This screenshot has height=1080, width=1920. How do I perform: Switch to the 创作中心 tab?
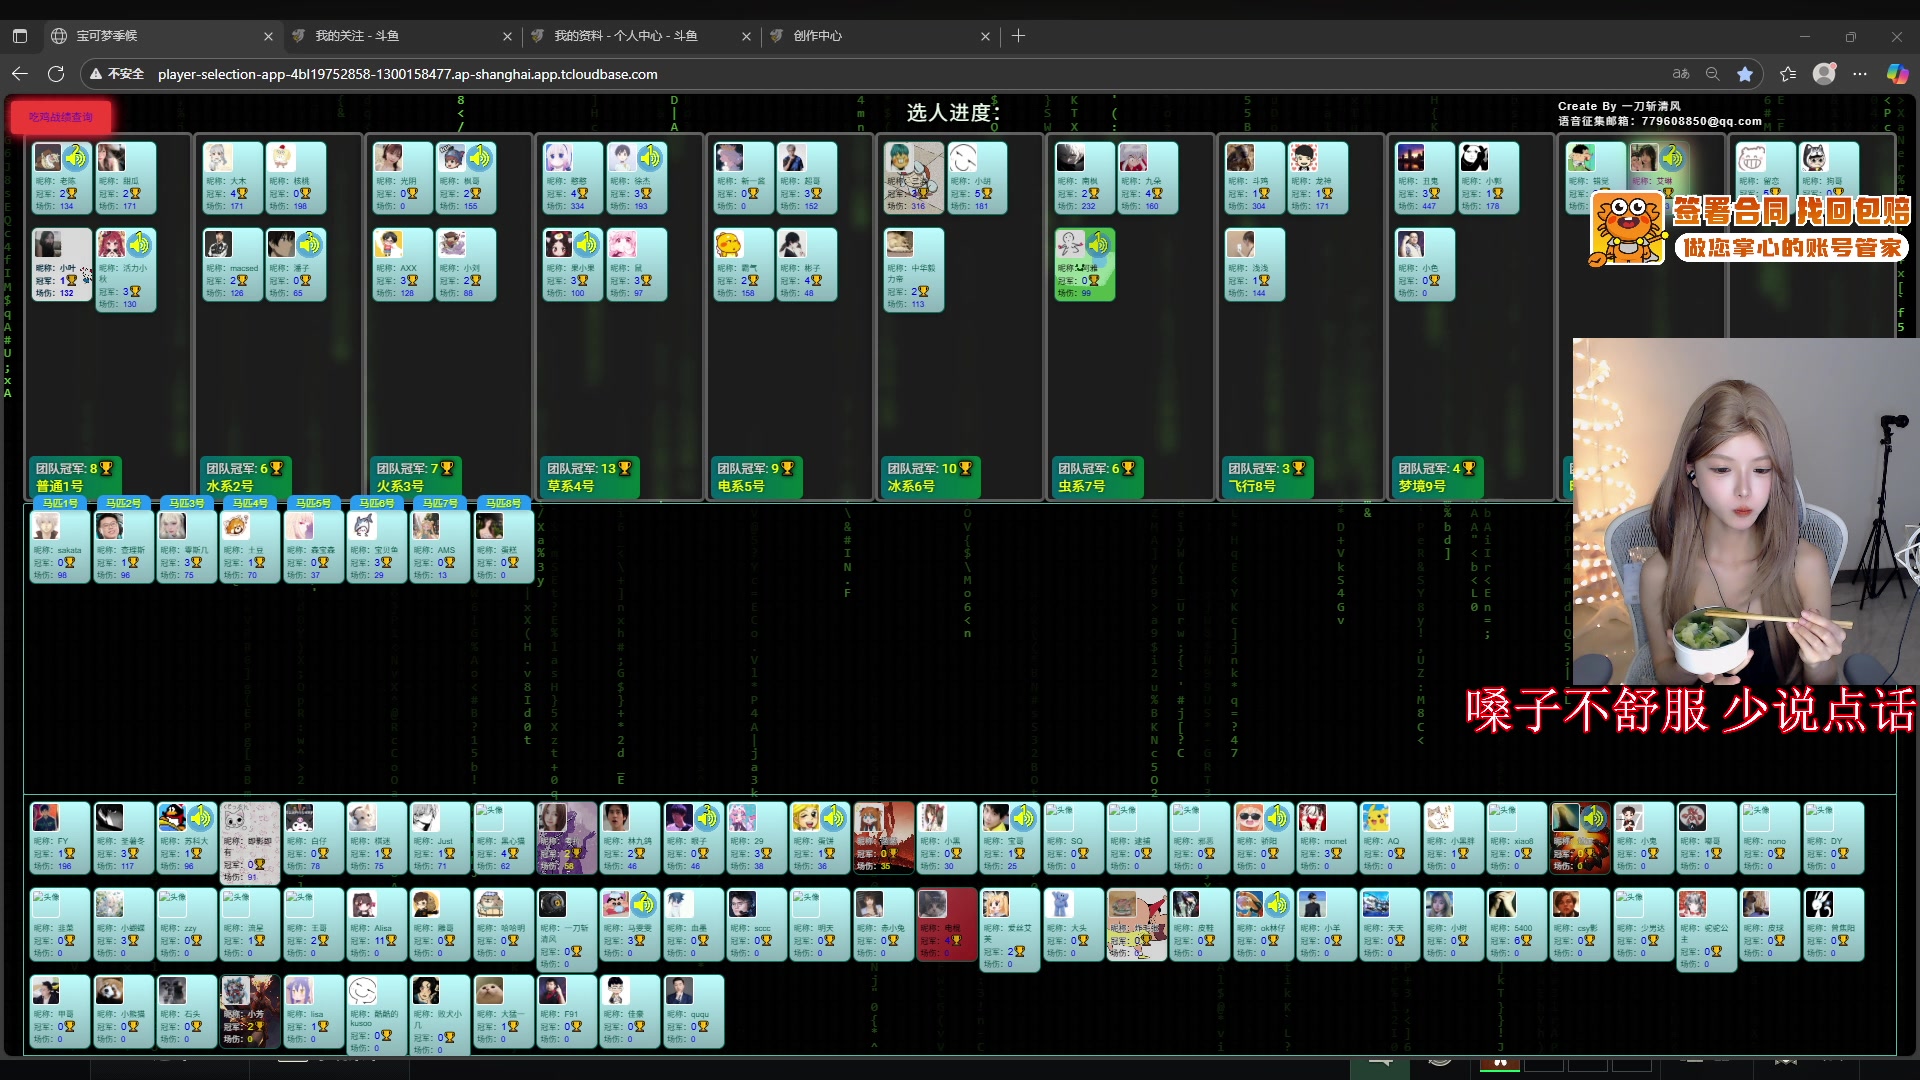tap(878, 36)
